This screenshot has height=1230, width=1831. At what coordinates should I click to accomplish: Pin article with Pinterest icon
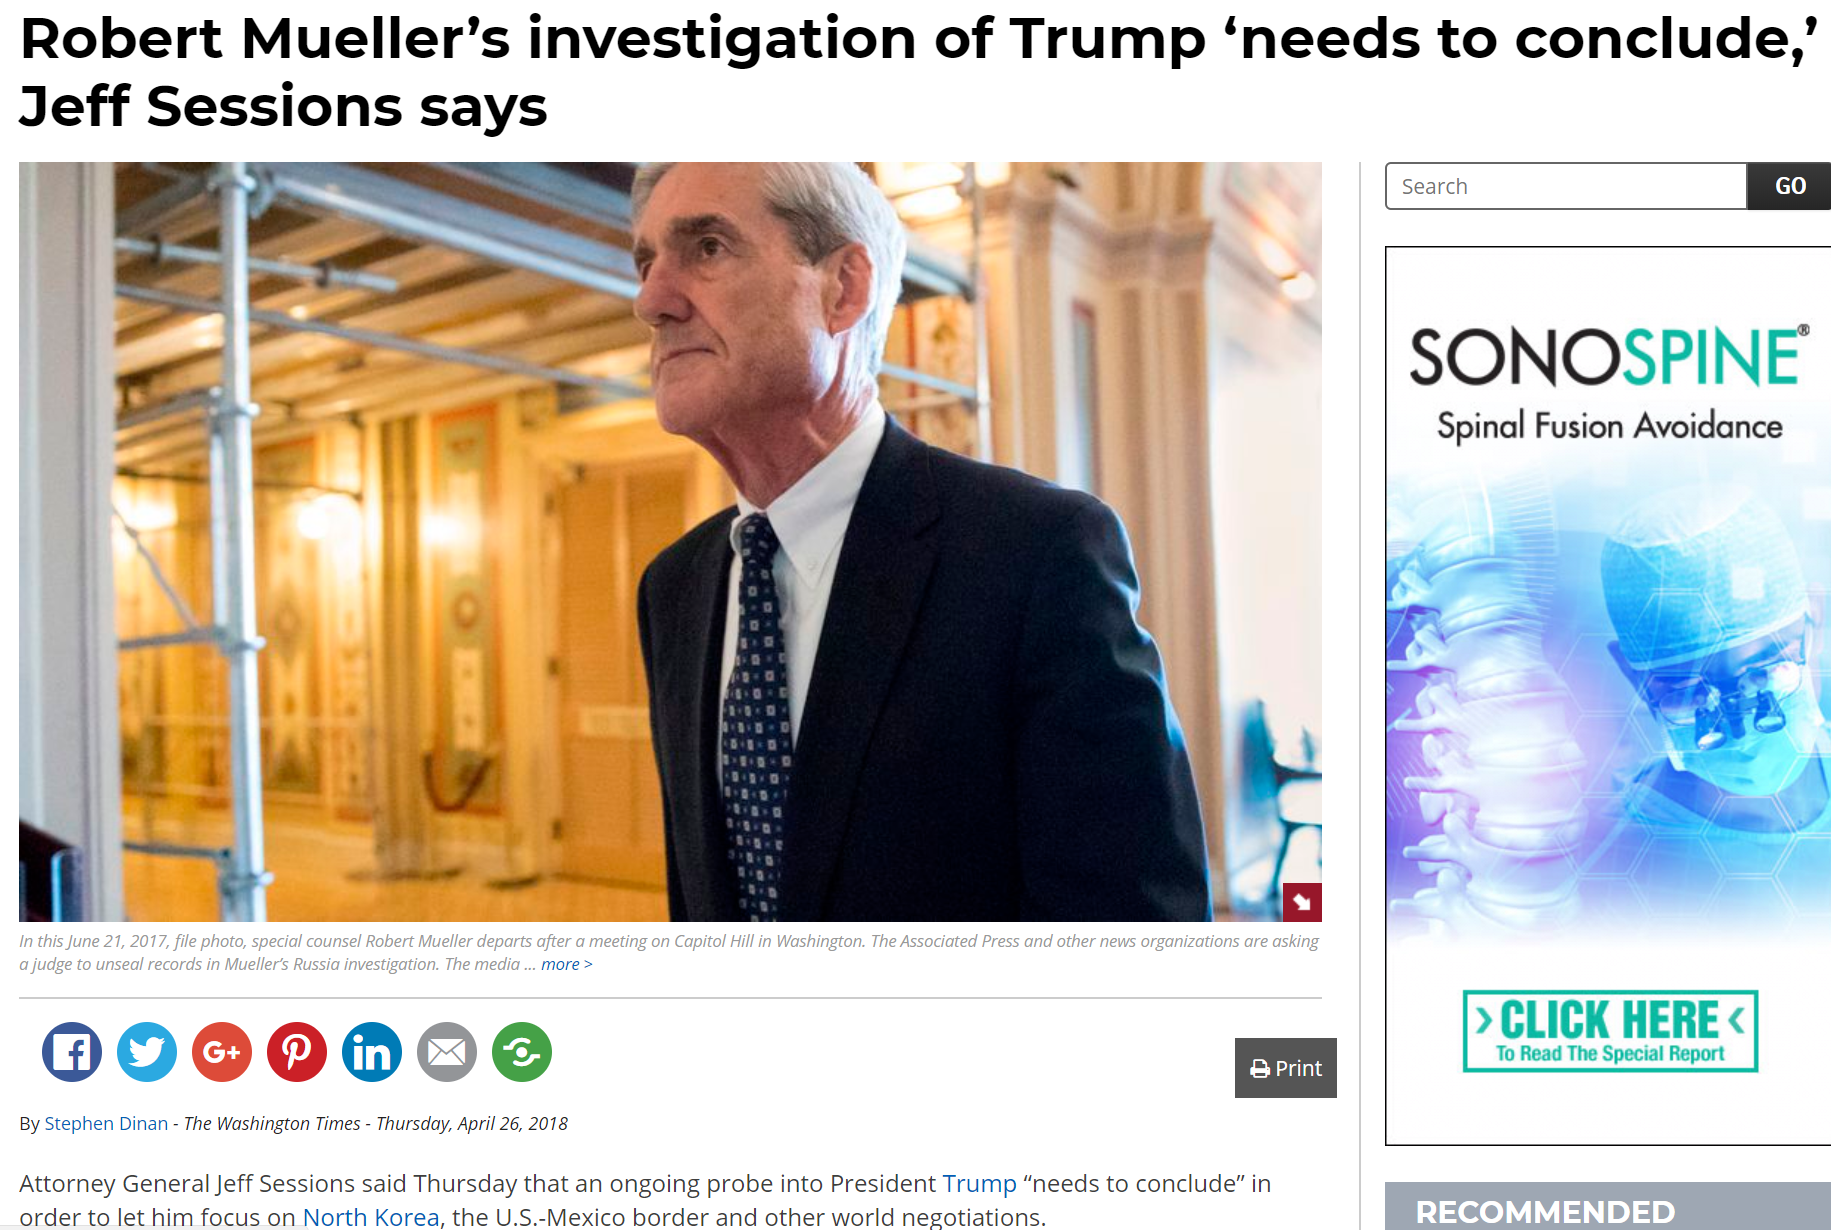(297, 1052)
